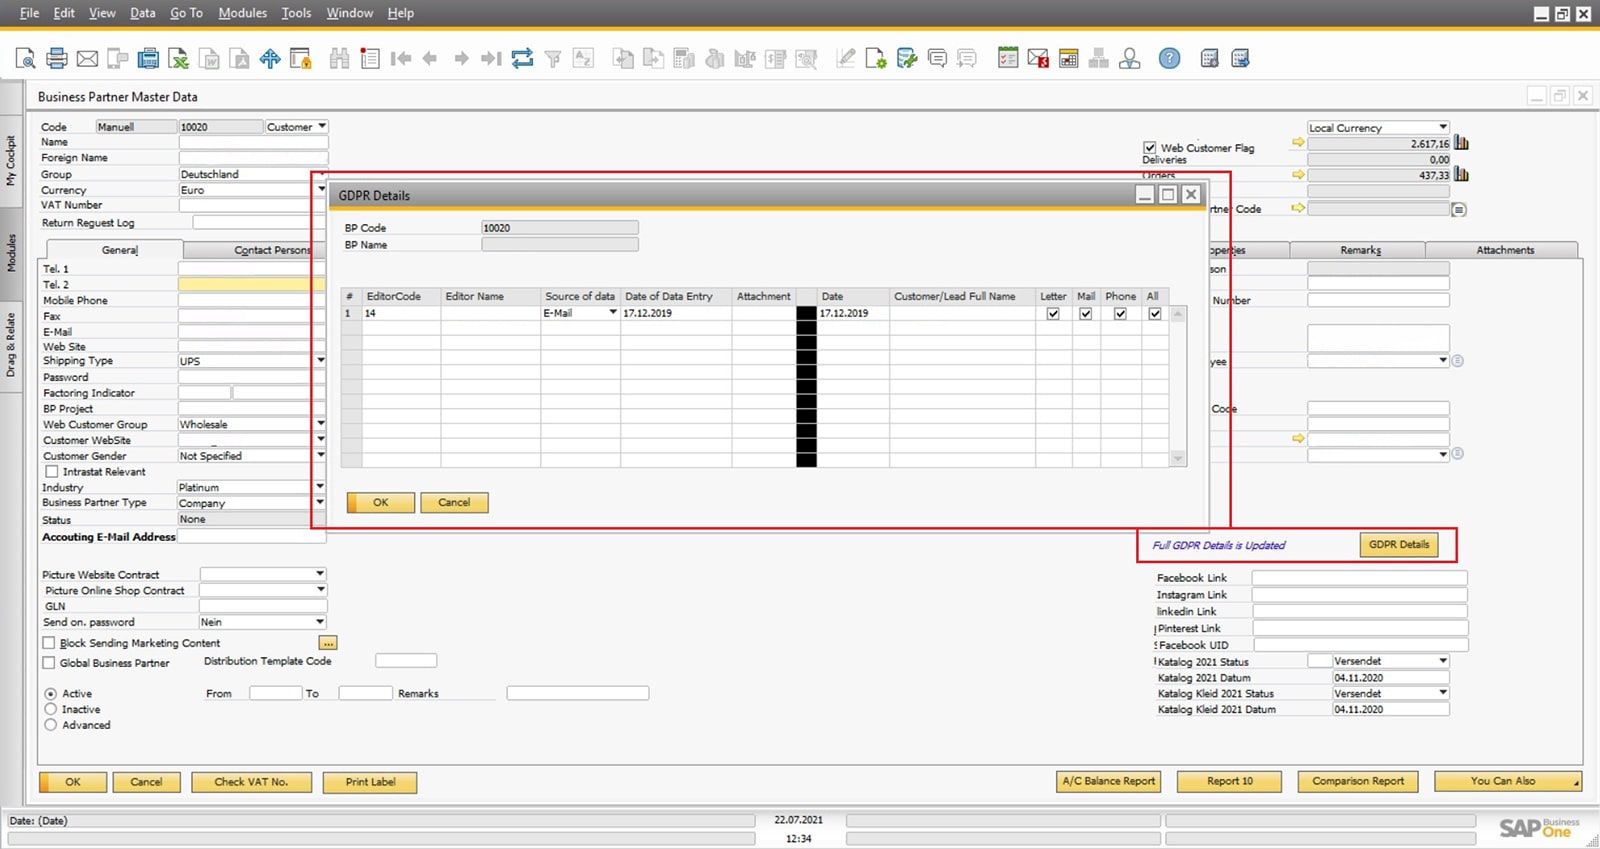
Task: Open Print Preview from the toolbar
Action: (x=26, y=59)
